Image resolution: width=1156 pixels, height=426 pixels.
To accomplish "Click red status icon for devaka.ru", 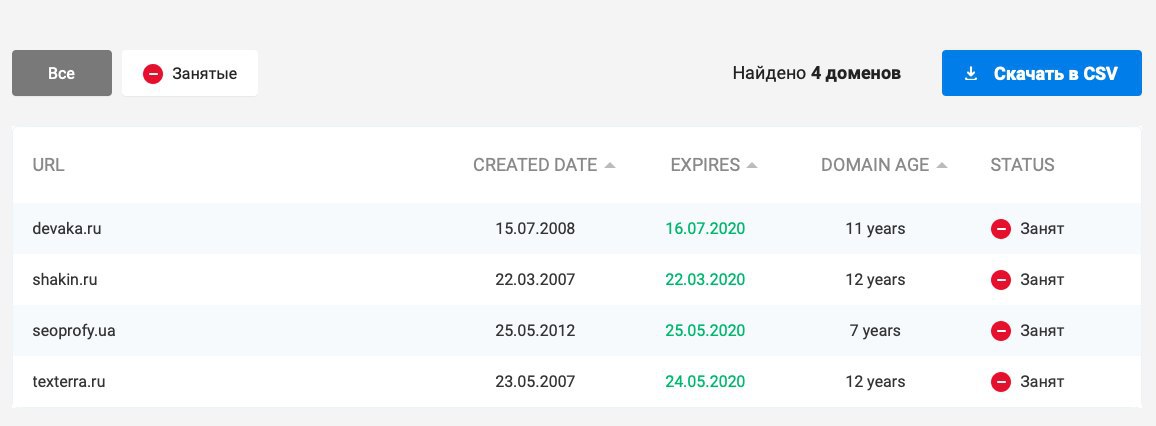I will click(x=1000, y=229).
